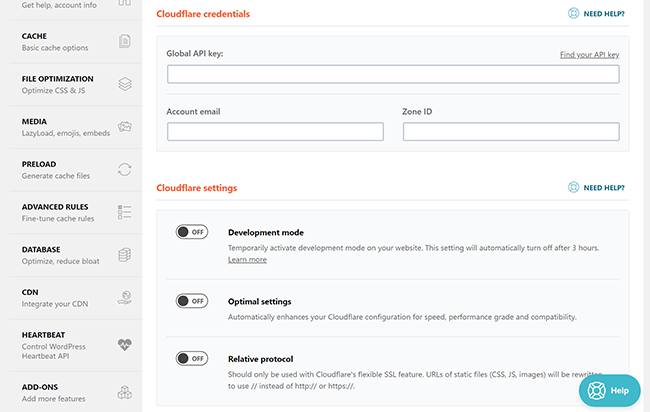The height and width of the screenshot is (412, 650).
Task: Go to File Optimization section
Action: [76, 85]
